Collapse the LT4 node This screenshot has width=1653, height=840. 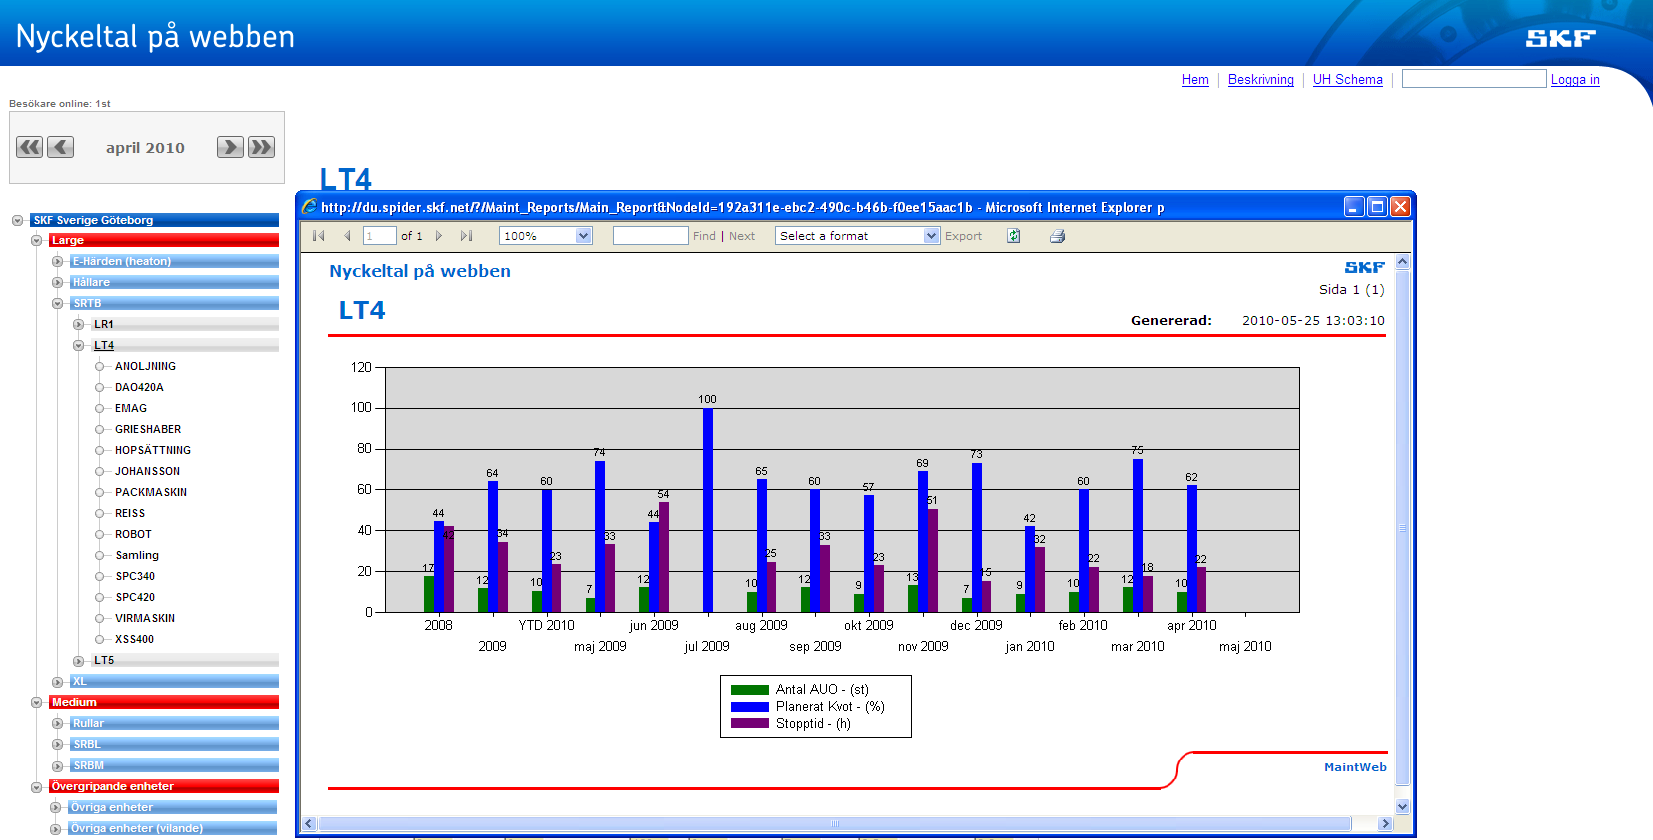(x=79, y=345)
